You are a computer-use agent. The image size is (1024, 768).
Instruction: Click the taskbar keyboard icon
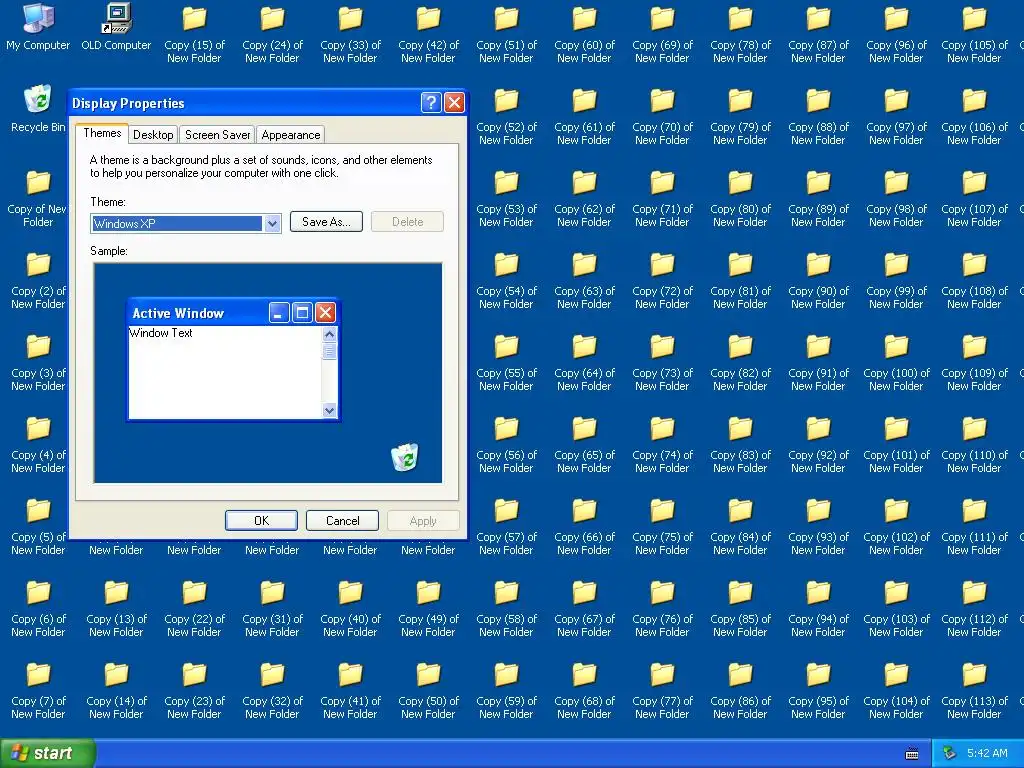click(x=912, y=754)
